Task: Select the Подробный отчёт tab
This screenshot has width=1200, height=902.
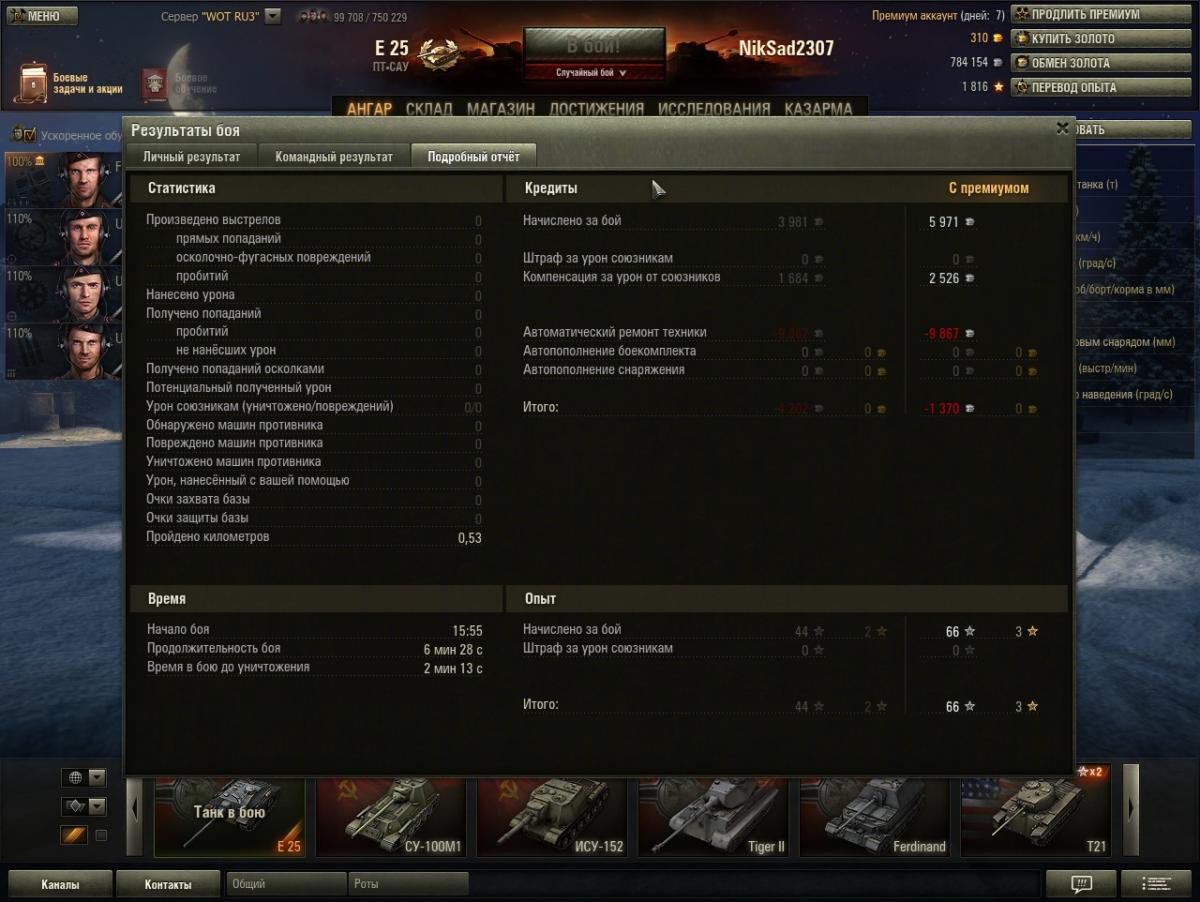Action: [474, 156]
